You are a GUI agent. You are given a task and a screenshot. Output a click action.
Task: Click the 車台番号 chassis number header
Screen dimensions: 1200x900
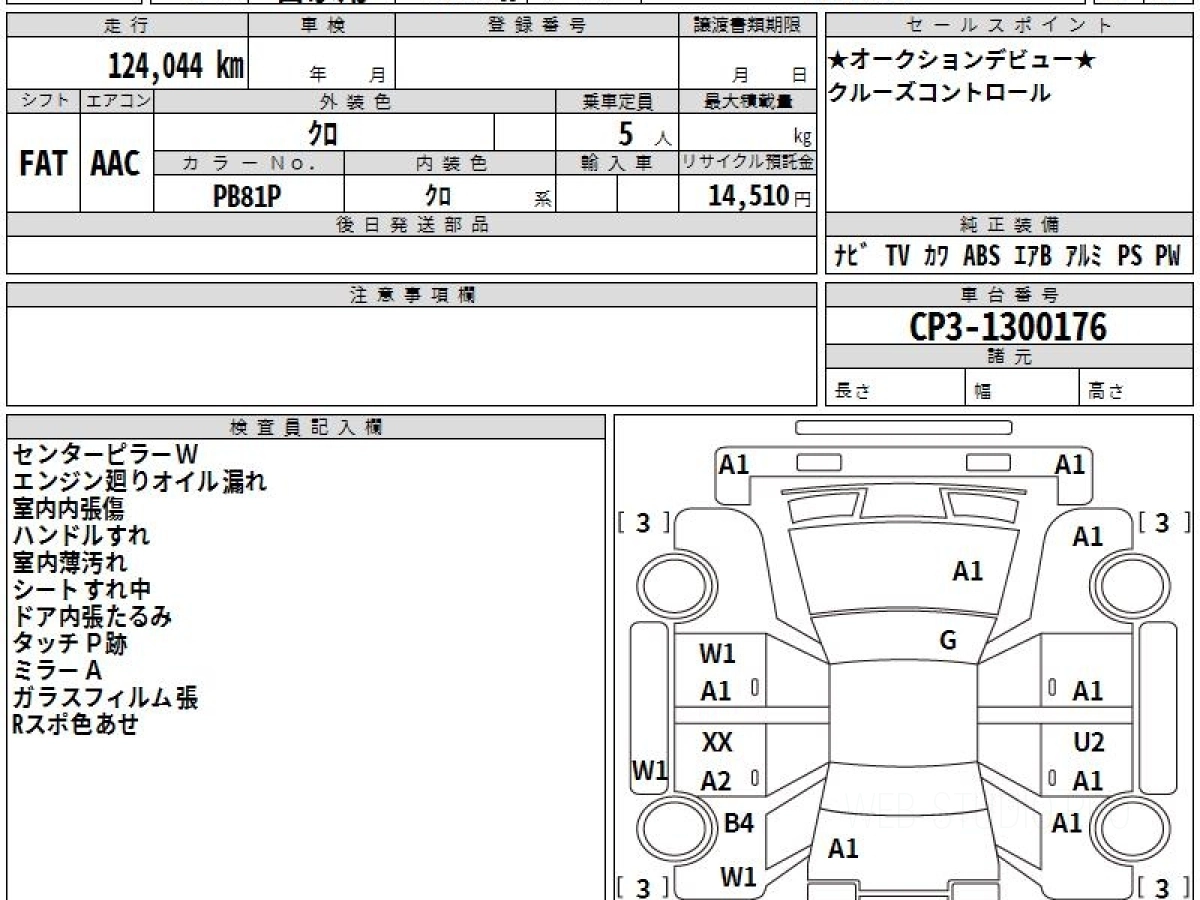[x=1010, y=295]
